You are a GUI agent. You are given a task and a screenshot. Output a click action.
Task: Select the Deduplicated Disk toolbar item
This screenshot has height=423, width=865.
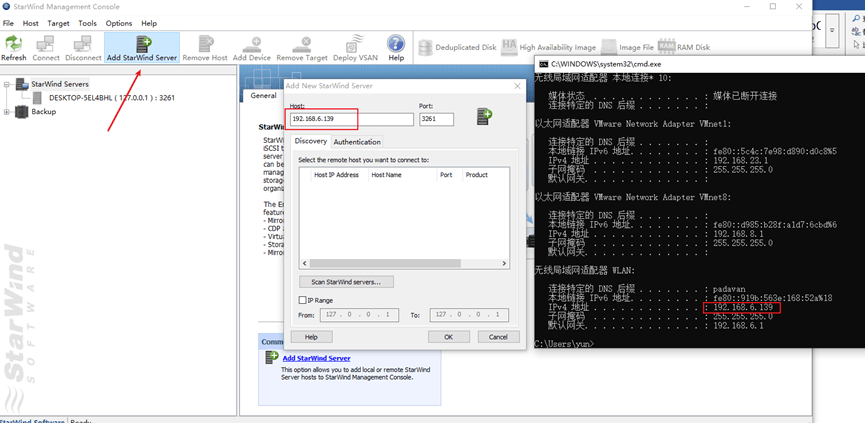[457, 47]
